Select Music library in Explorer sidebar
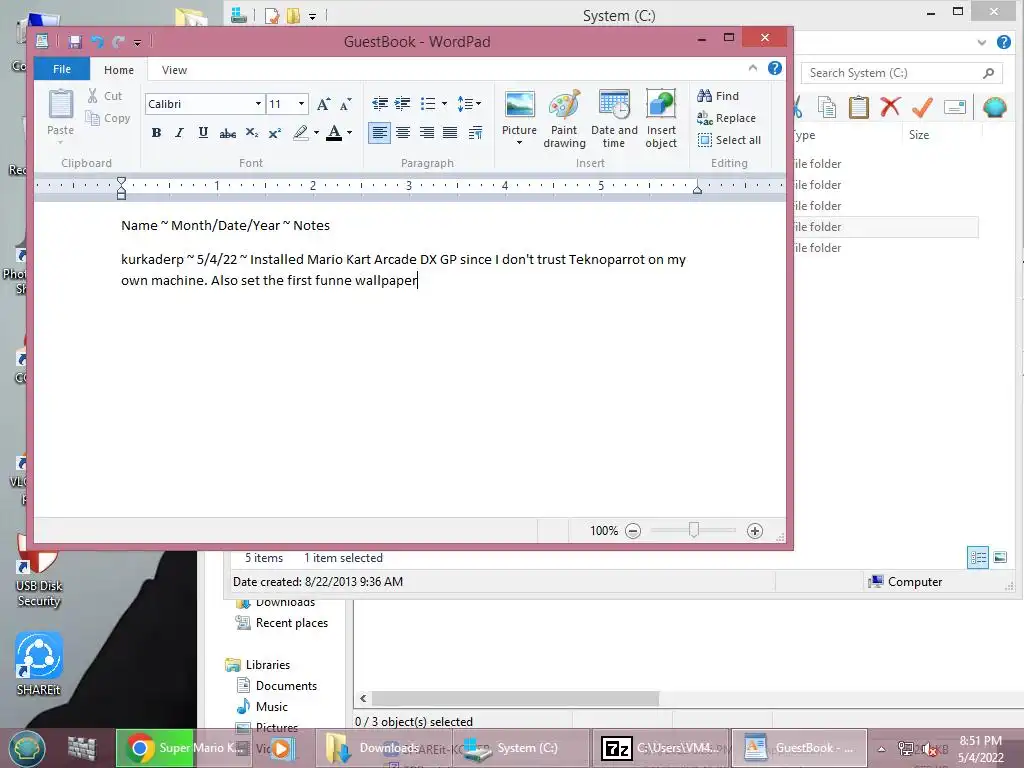This screenshot has width=1024, height=768. (x=262, y=707)
